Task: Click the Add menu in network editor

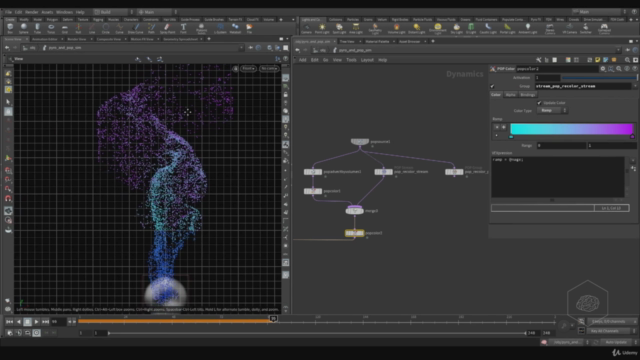Action: point(302,60)
